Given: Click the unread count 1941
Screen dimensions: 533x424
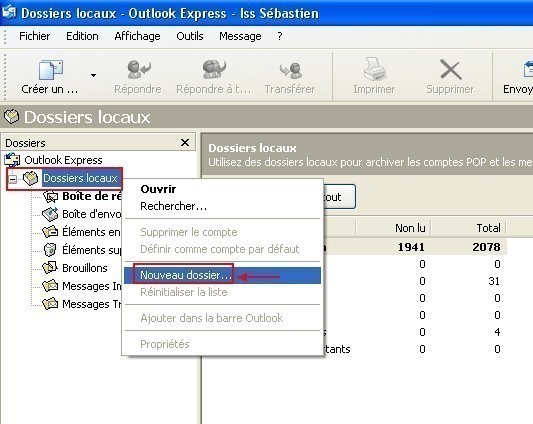Looking at the screenshot, I should coord(411,247).
